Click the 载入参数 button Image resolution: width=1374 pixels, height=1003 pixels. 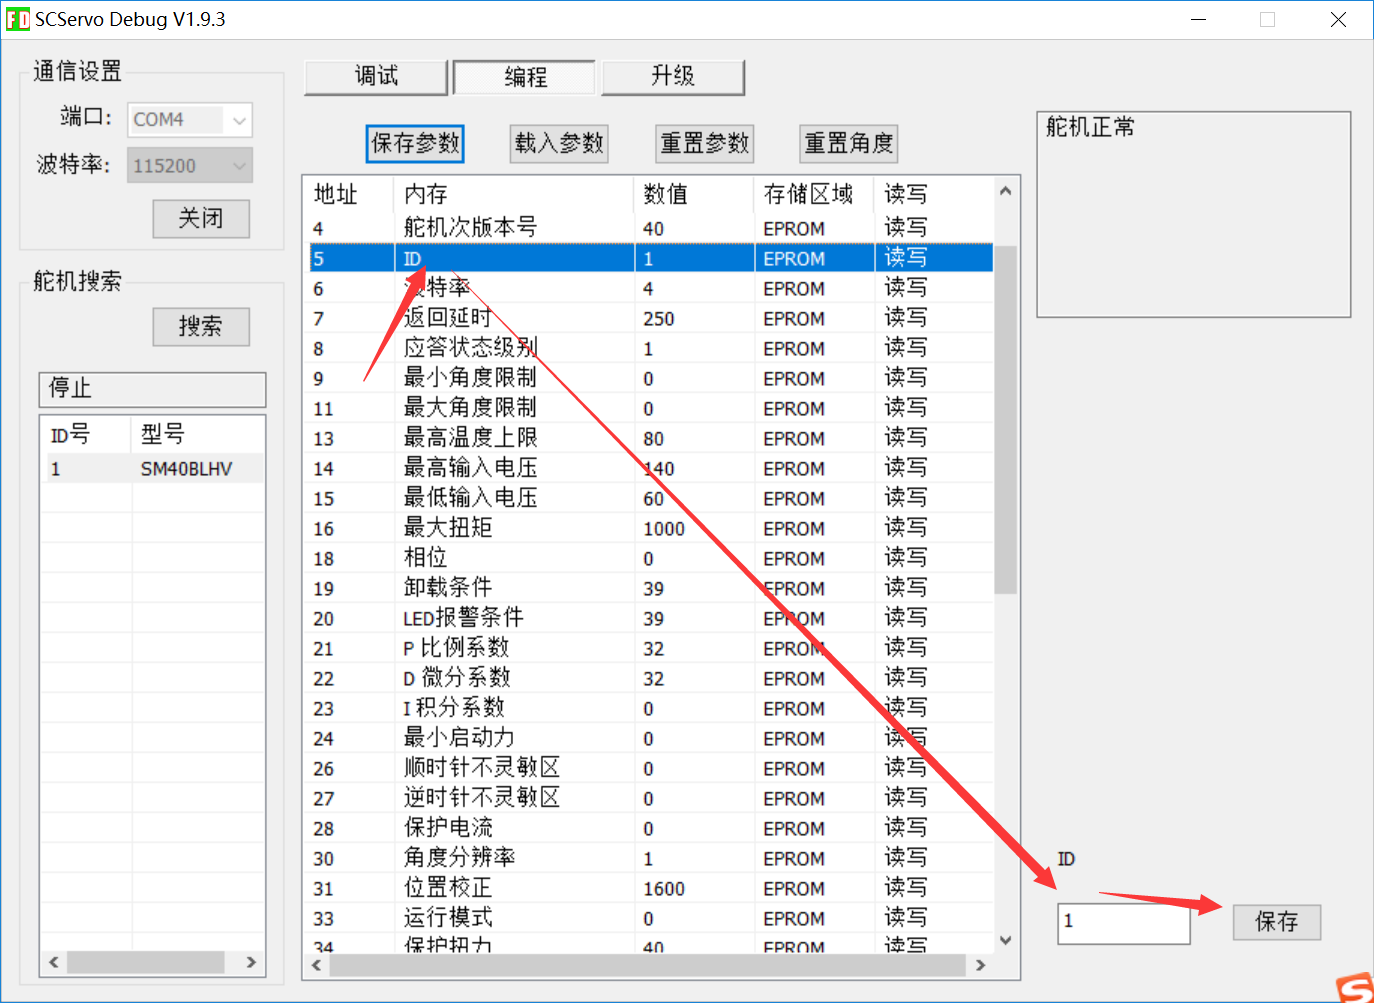560,144
